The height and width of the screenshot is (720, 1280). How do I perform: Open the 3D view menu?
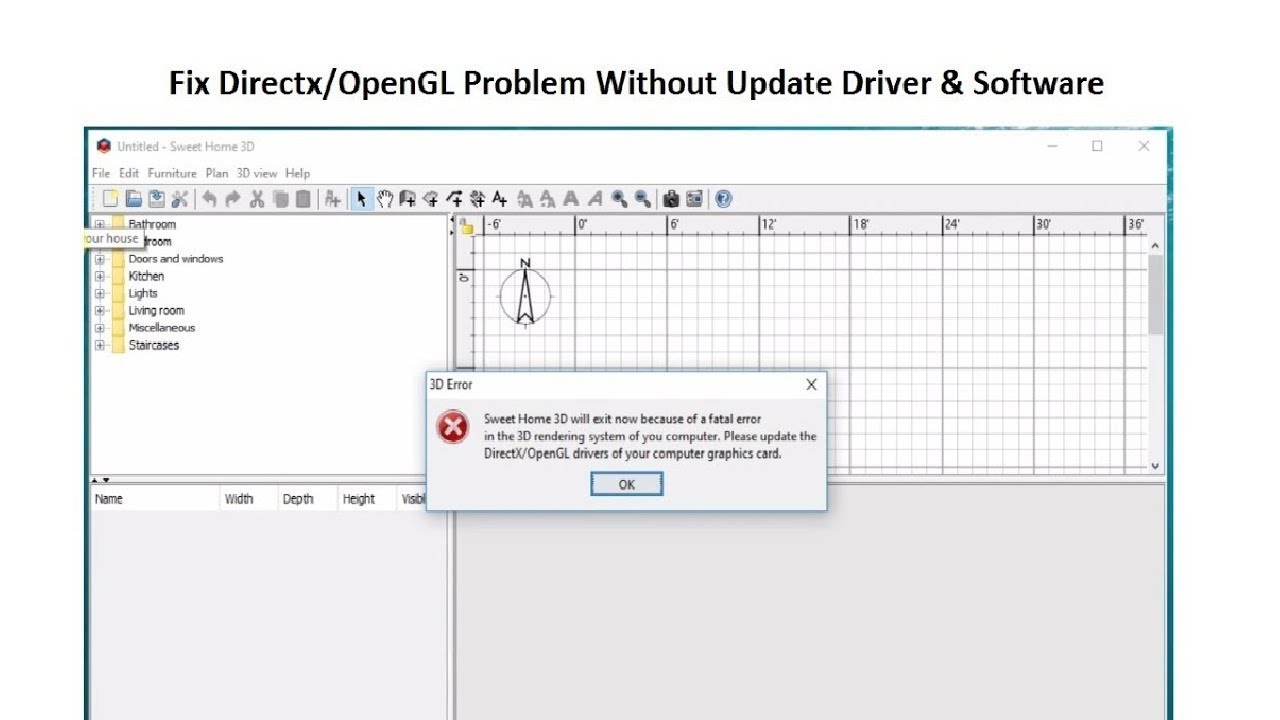coord(257,173)
